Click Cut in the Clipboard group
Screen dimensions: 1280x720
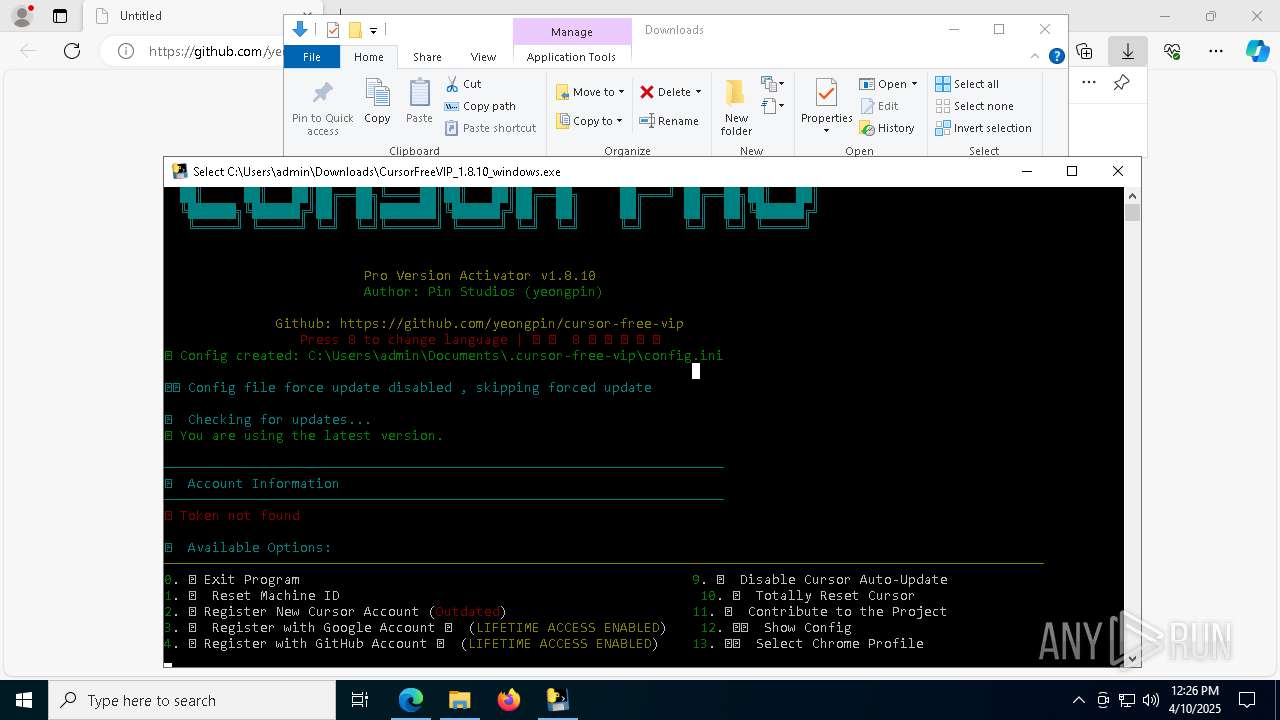[463, 84]
